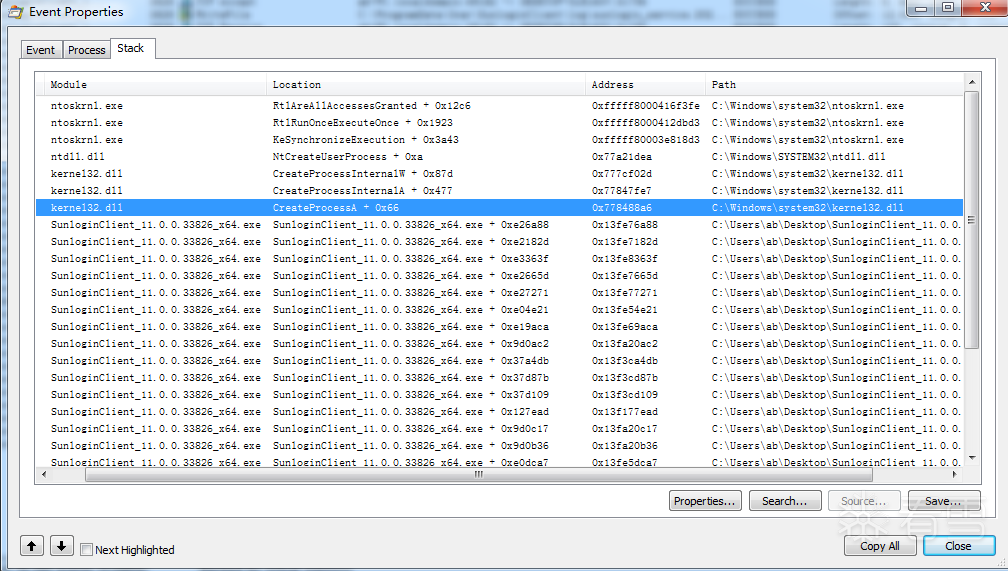Sort by the Address column header

[x=645, y=85]
